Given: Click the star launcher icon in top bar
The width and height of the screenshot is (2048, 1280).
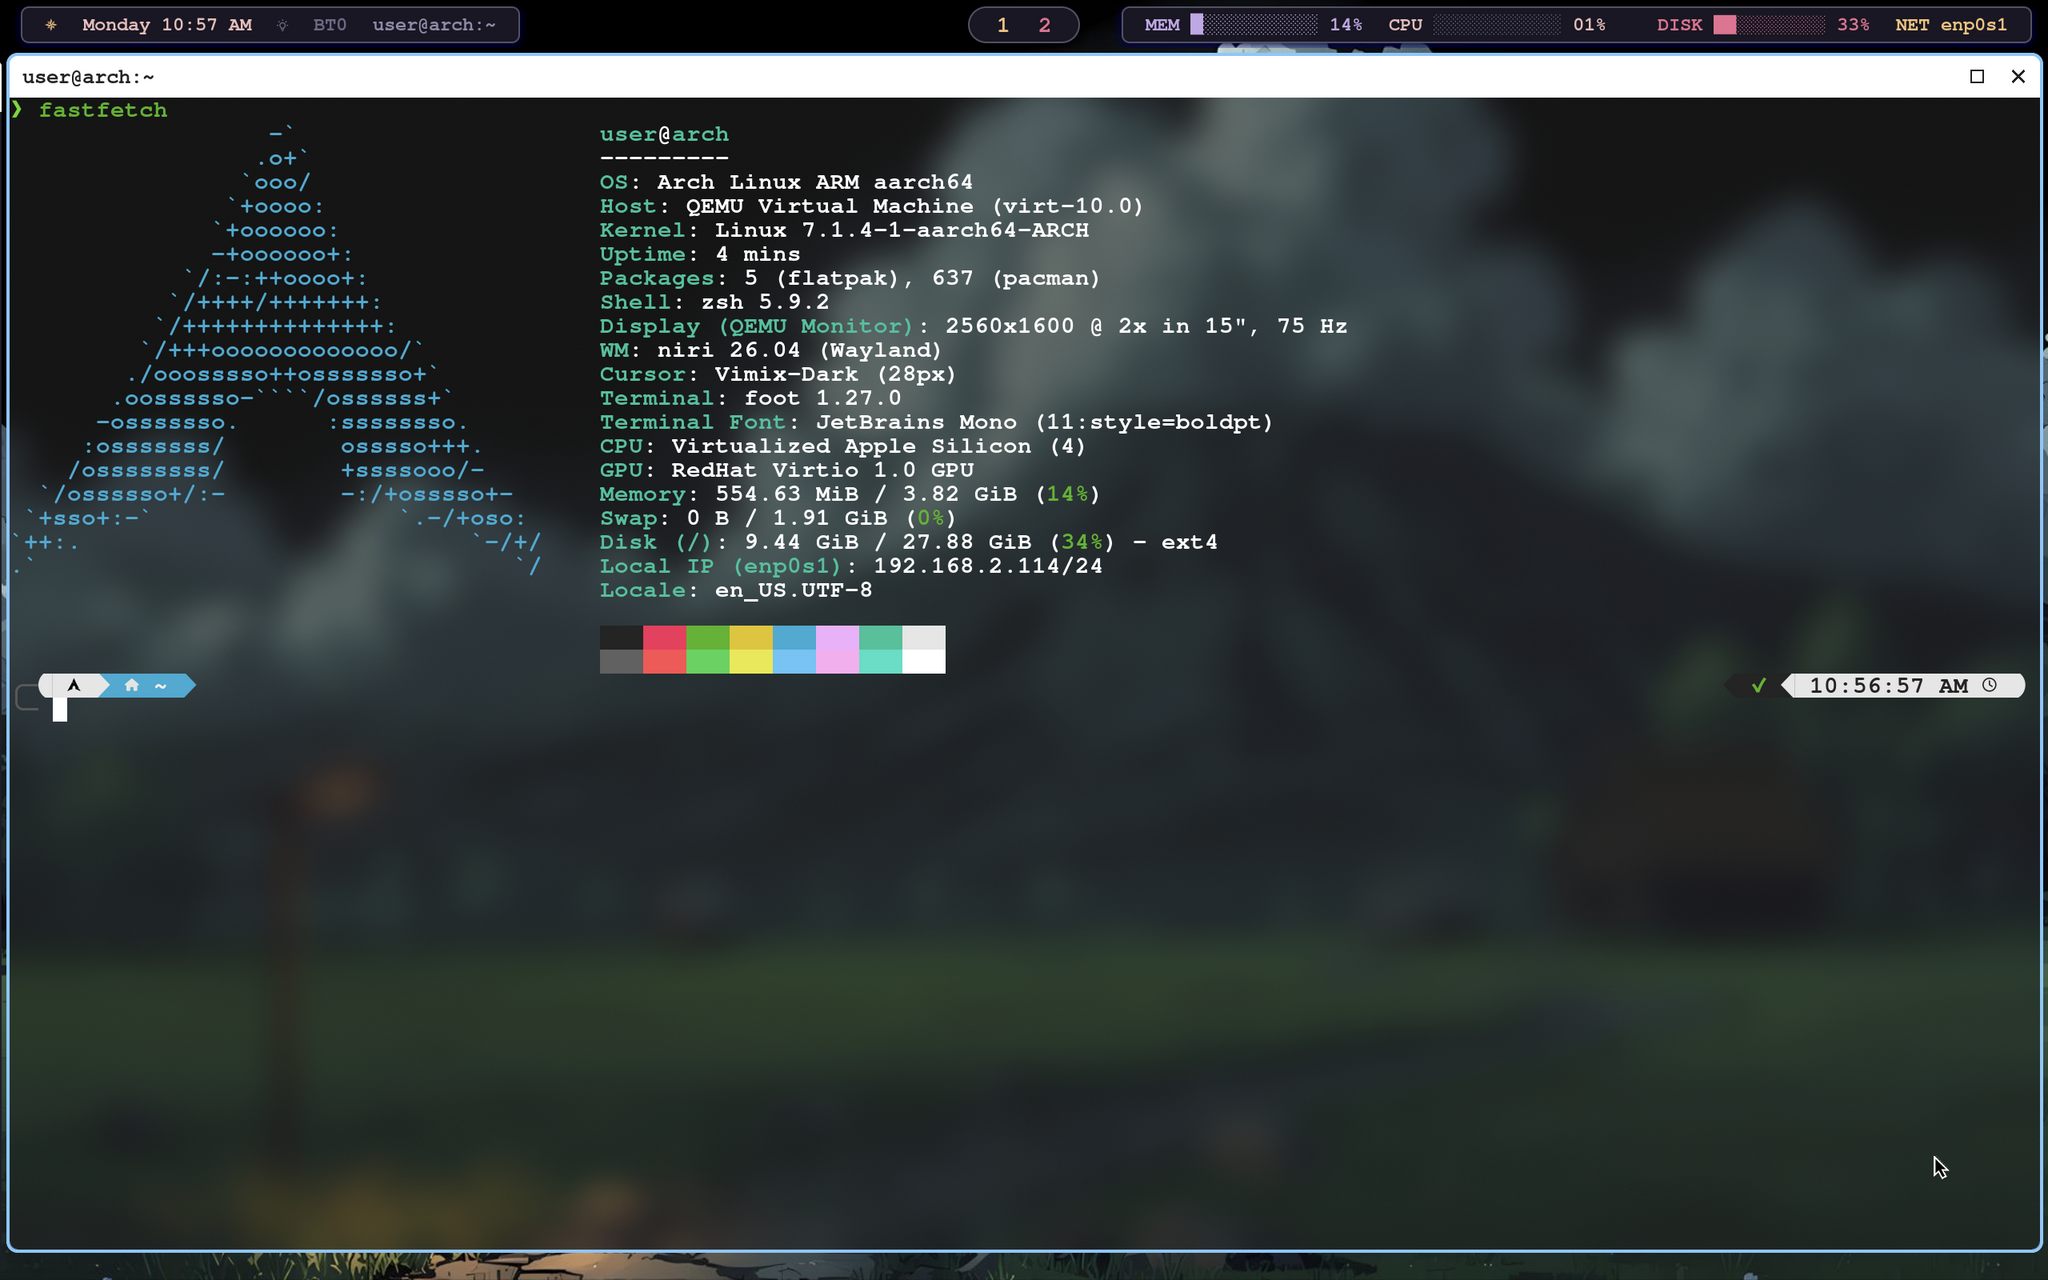Looking at the screenshot, I should point(51,25).
